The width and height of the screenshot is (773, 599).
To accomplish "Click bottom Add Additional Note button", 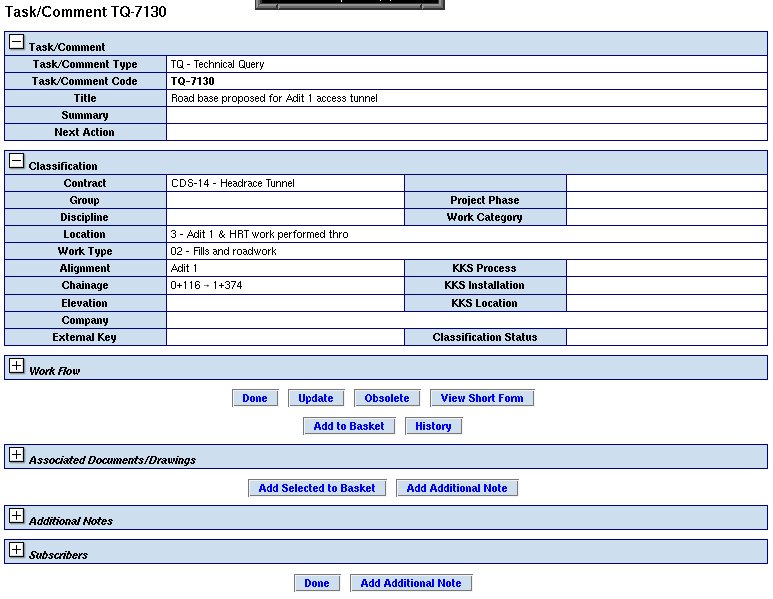I will (411, 583).
